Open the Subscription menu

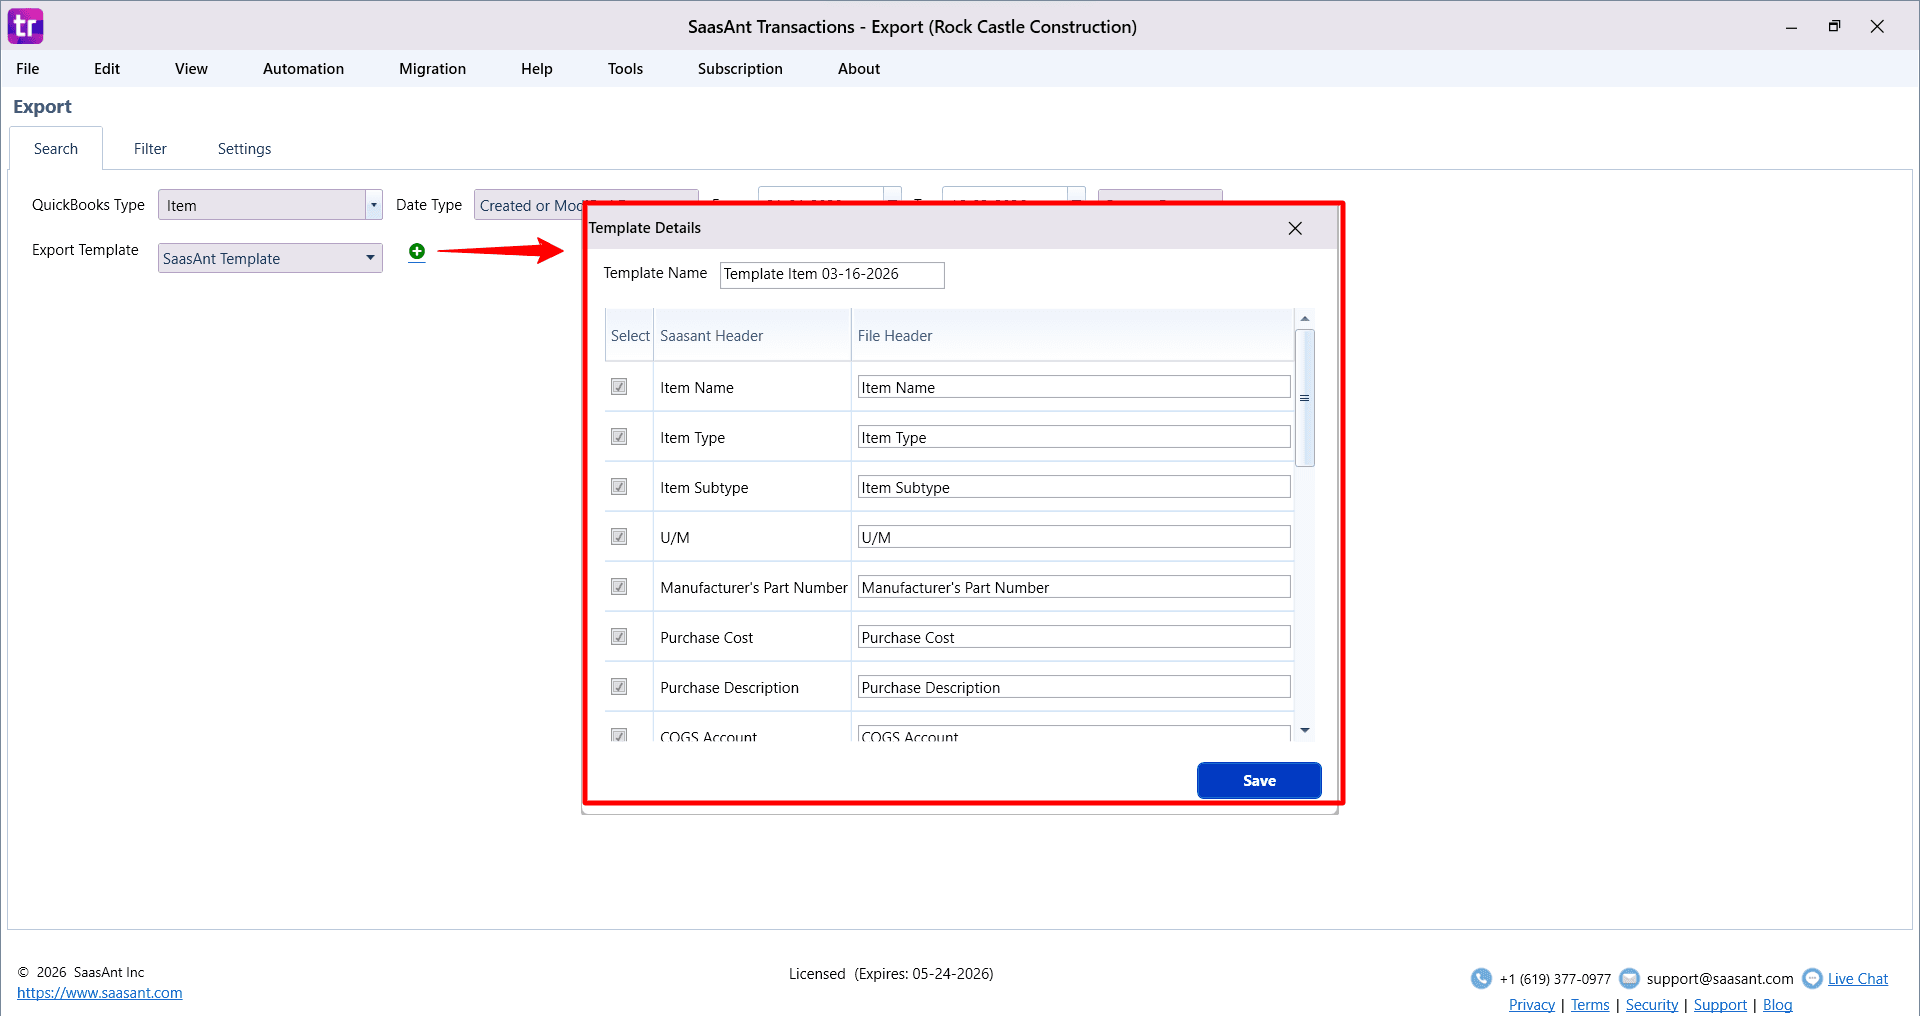tap(740, 69)
